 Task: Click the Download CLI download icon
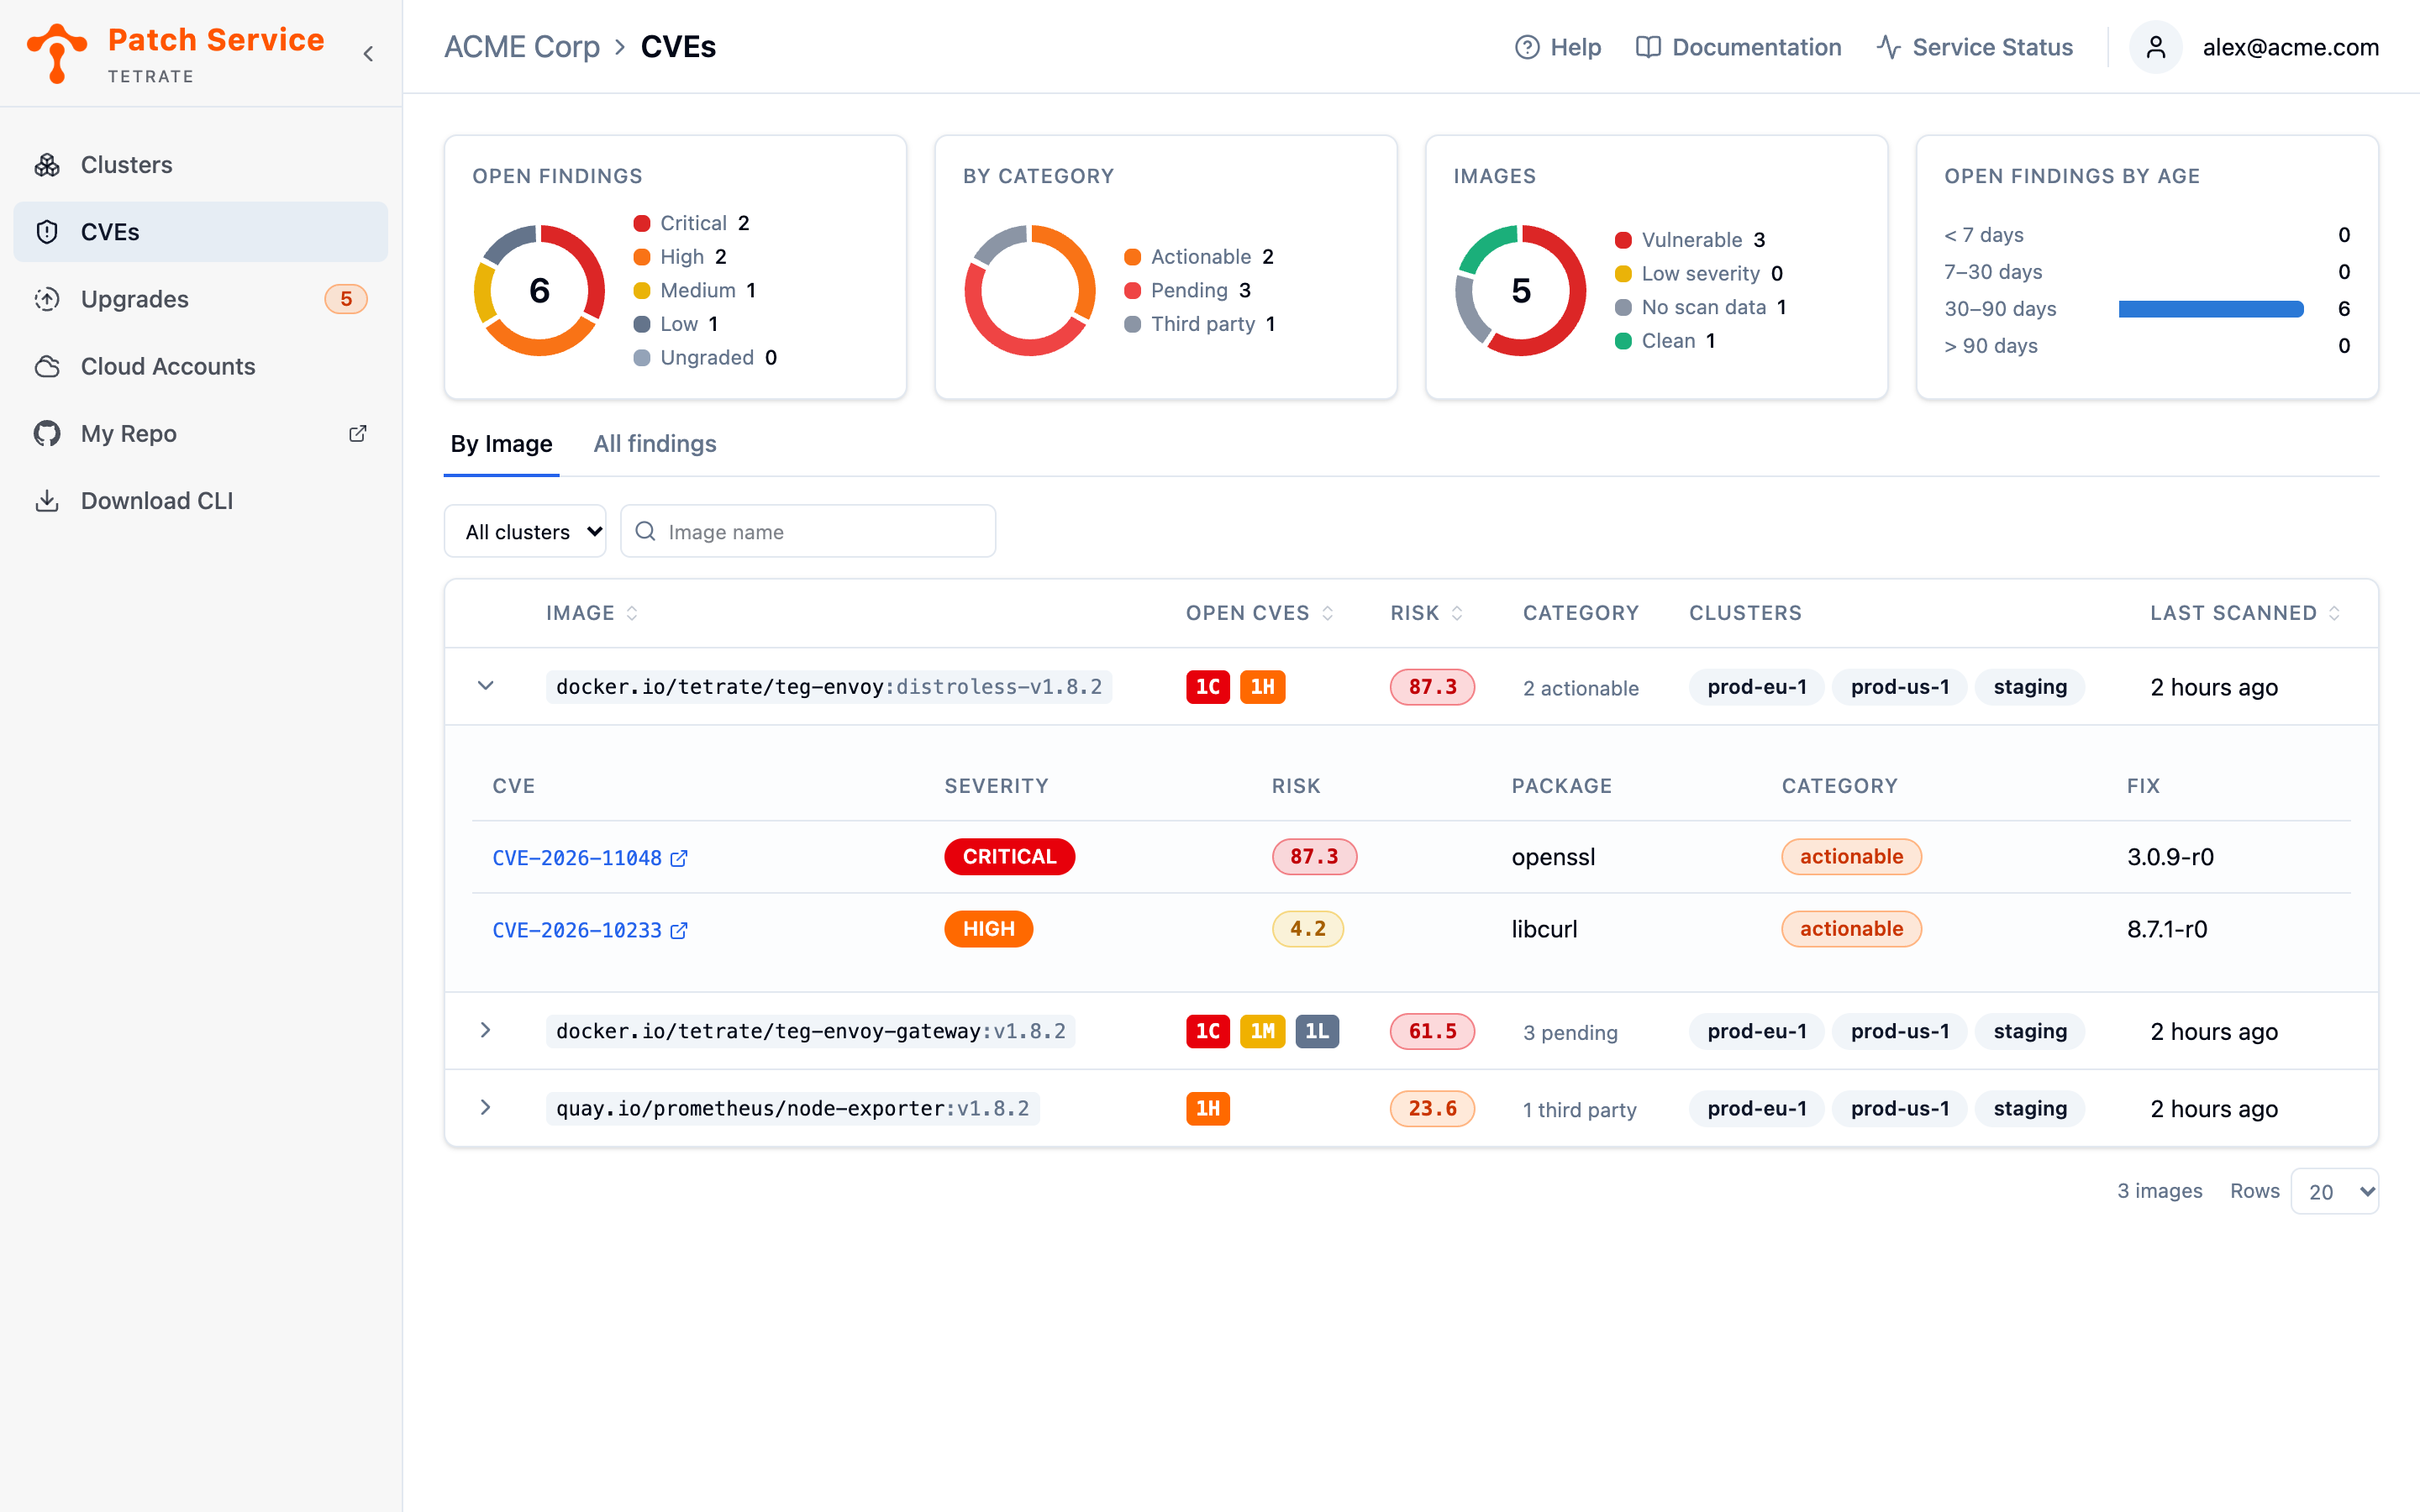tap(47, 500)
